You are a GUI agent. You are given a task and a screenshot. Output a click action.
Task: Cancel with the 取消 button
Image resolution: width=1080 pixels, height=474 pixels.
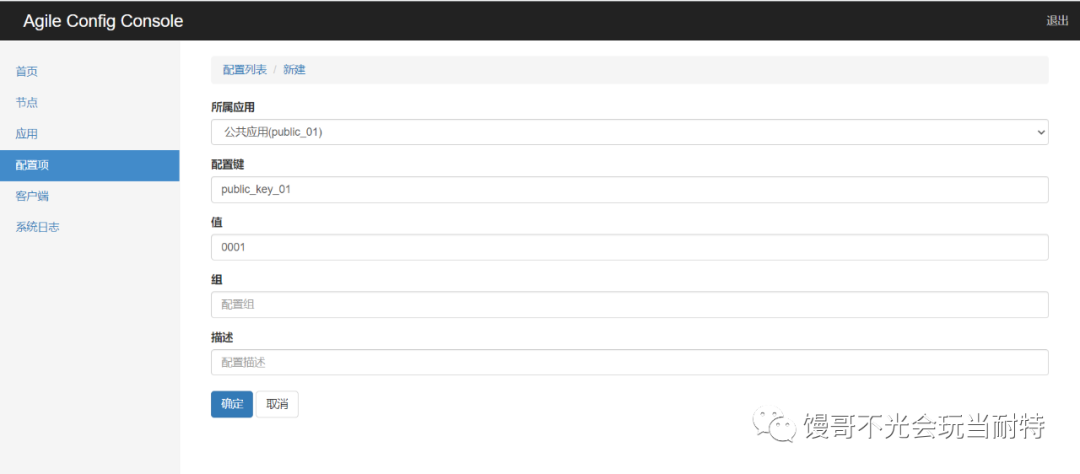click(278, 404)
